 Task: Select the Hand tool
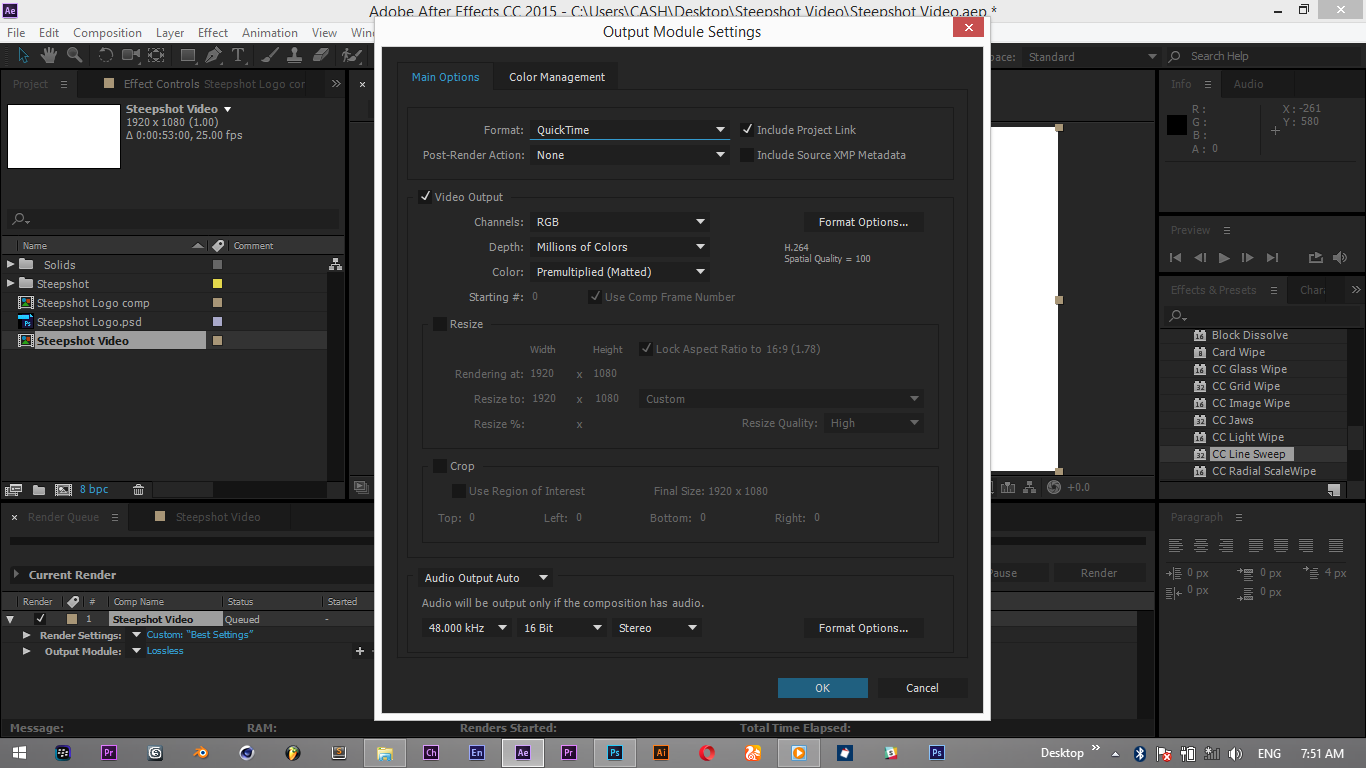(x=49, y=55)
